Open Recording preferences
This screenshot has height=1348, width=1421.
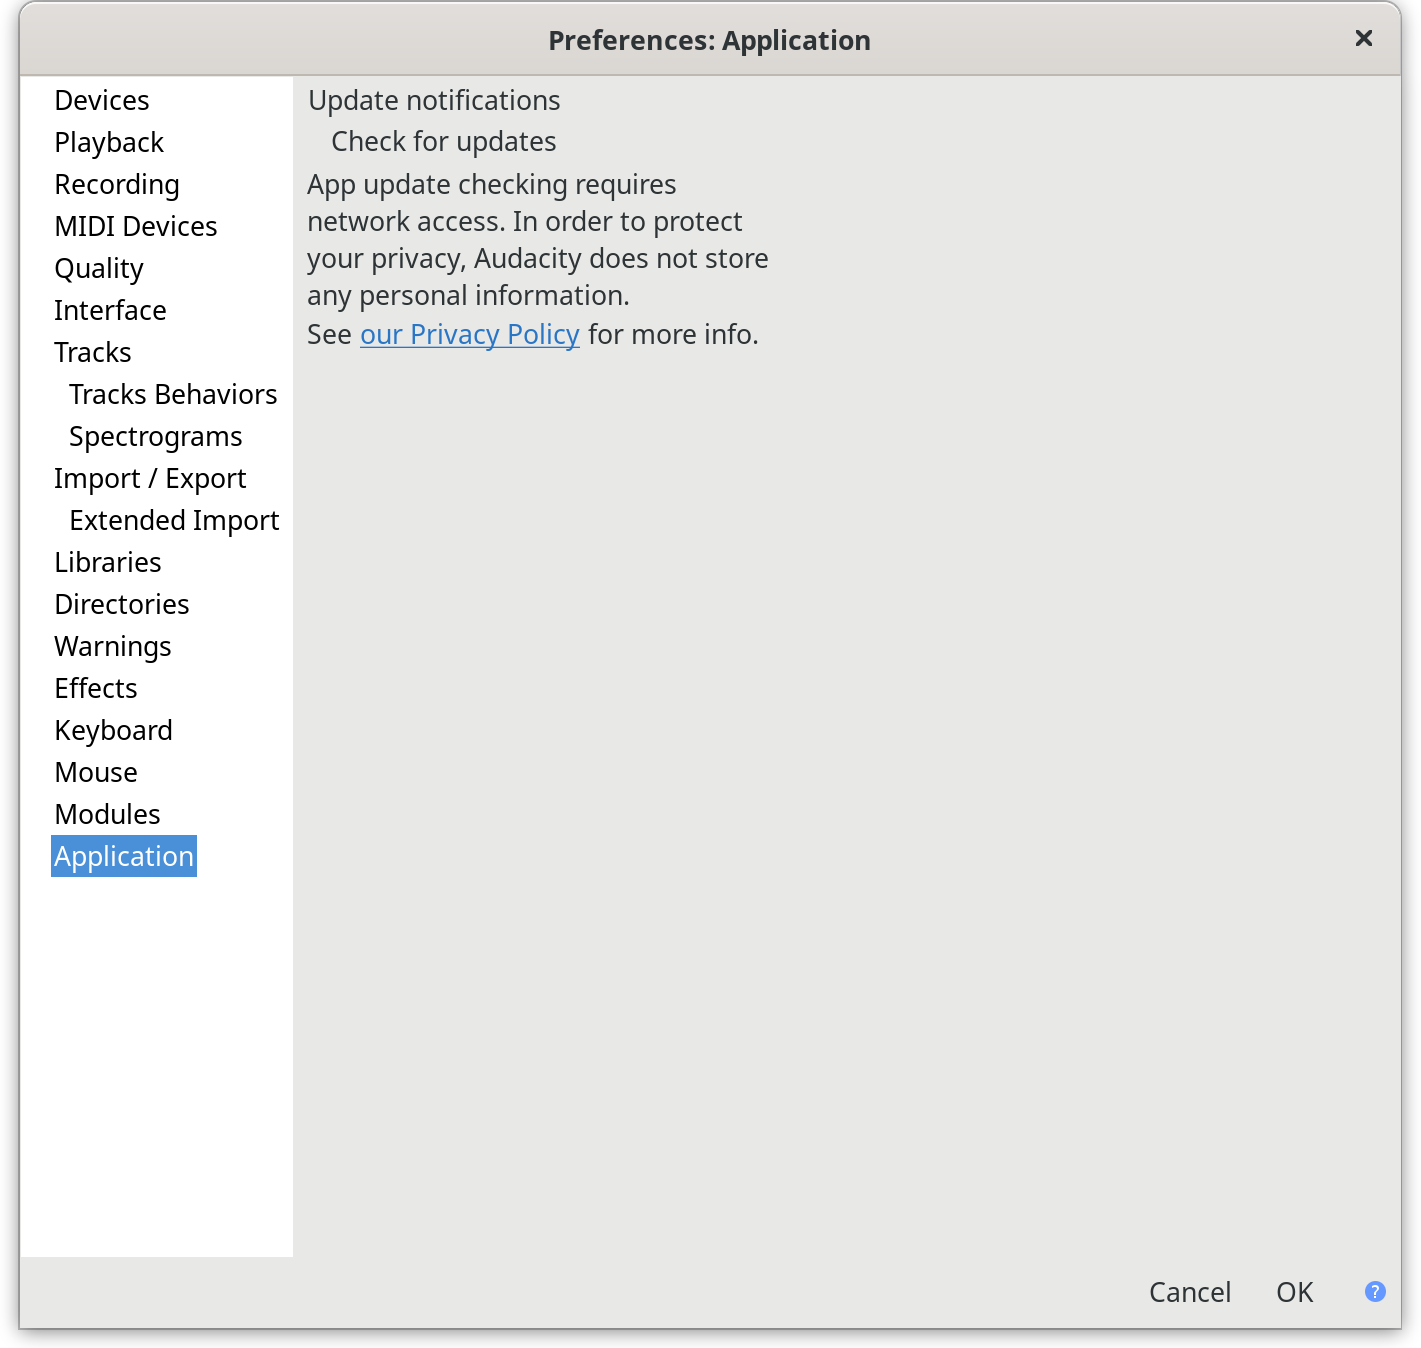(x=116, y=184)
